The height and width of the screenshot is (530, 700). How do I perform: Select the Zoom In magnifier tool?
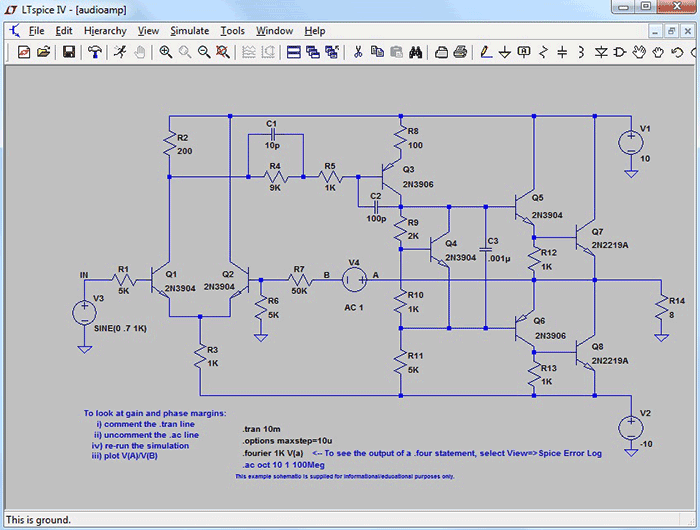166,52
